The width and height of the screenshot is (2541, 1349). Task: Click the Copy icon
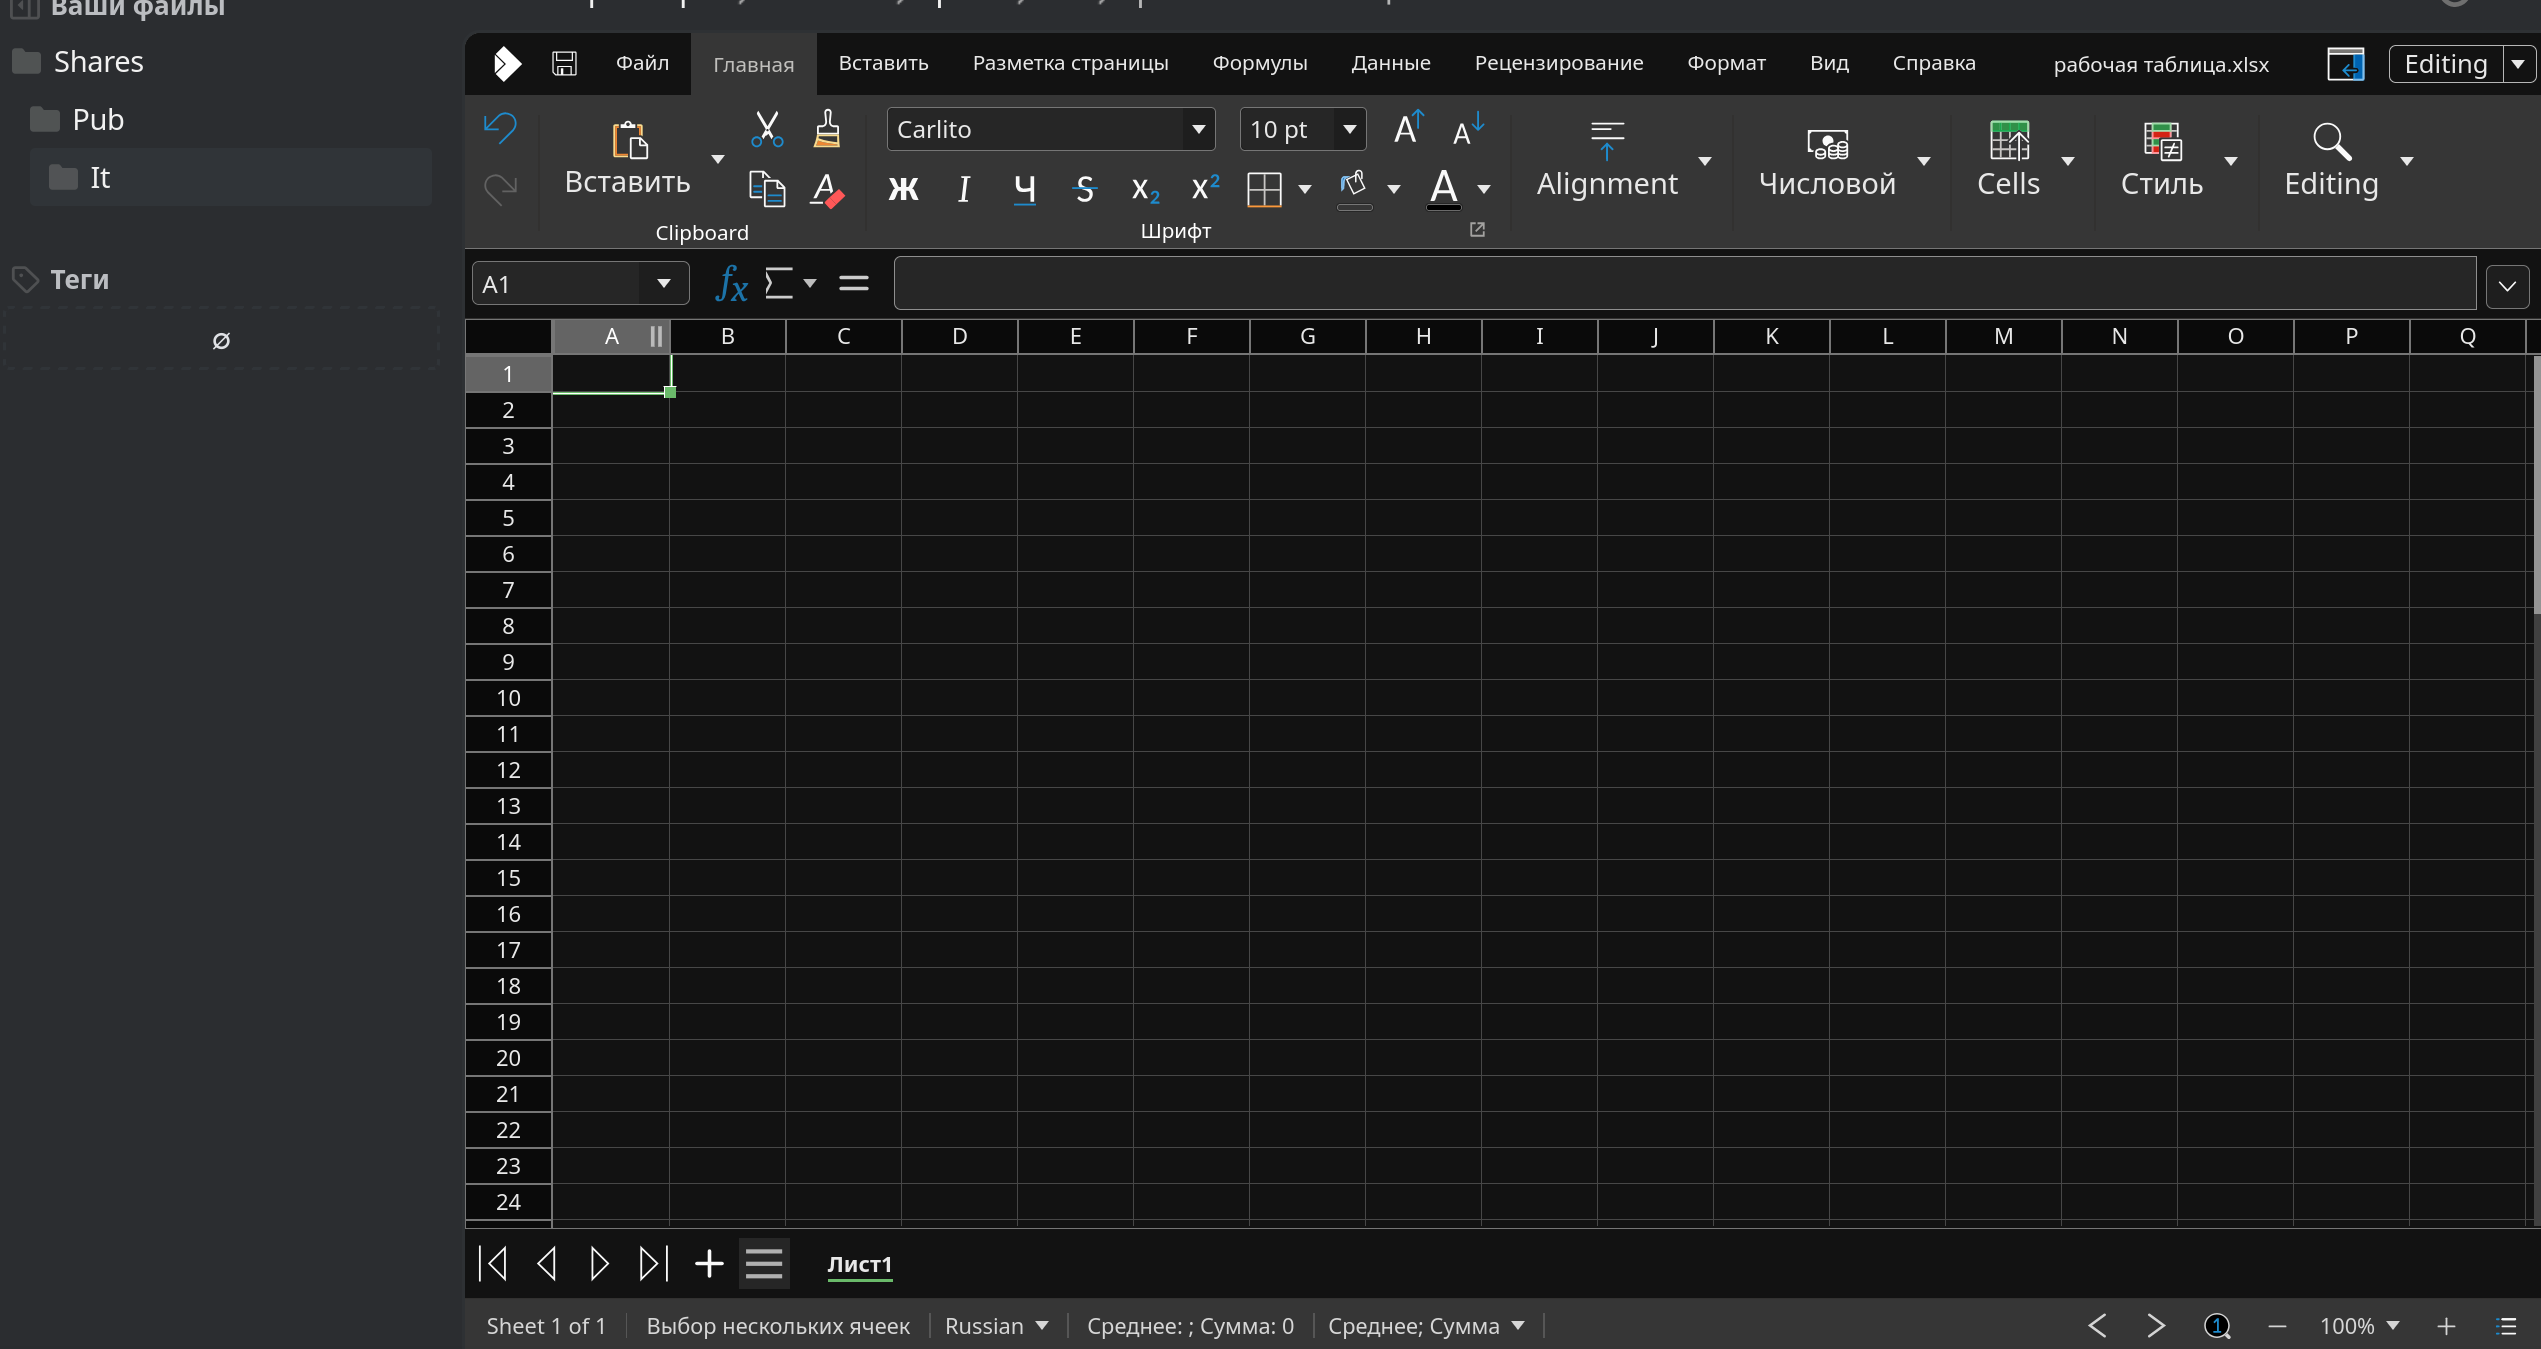pyautogui.click(x=767, y=188)
